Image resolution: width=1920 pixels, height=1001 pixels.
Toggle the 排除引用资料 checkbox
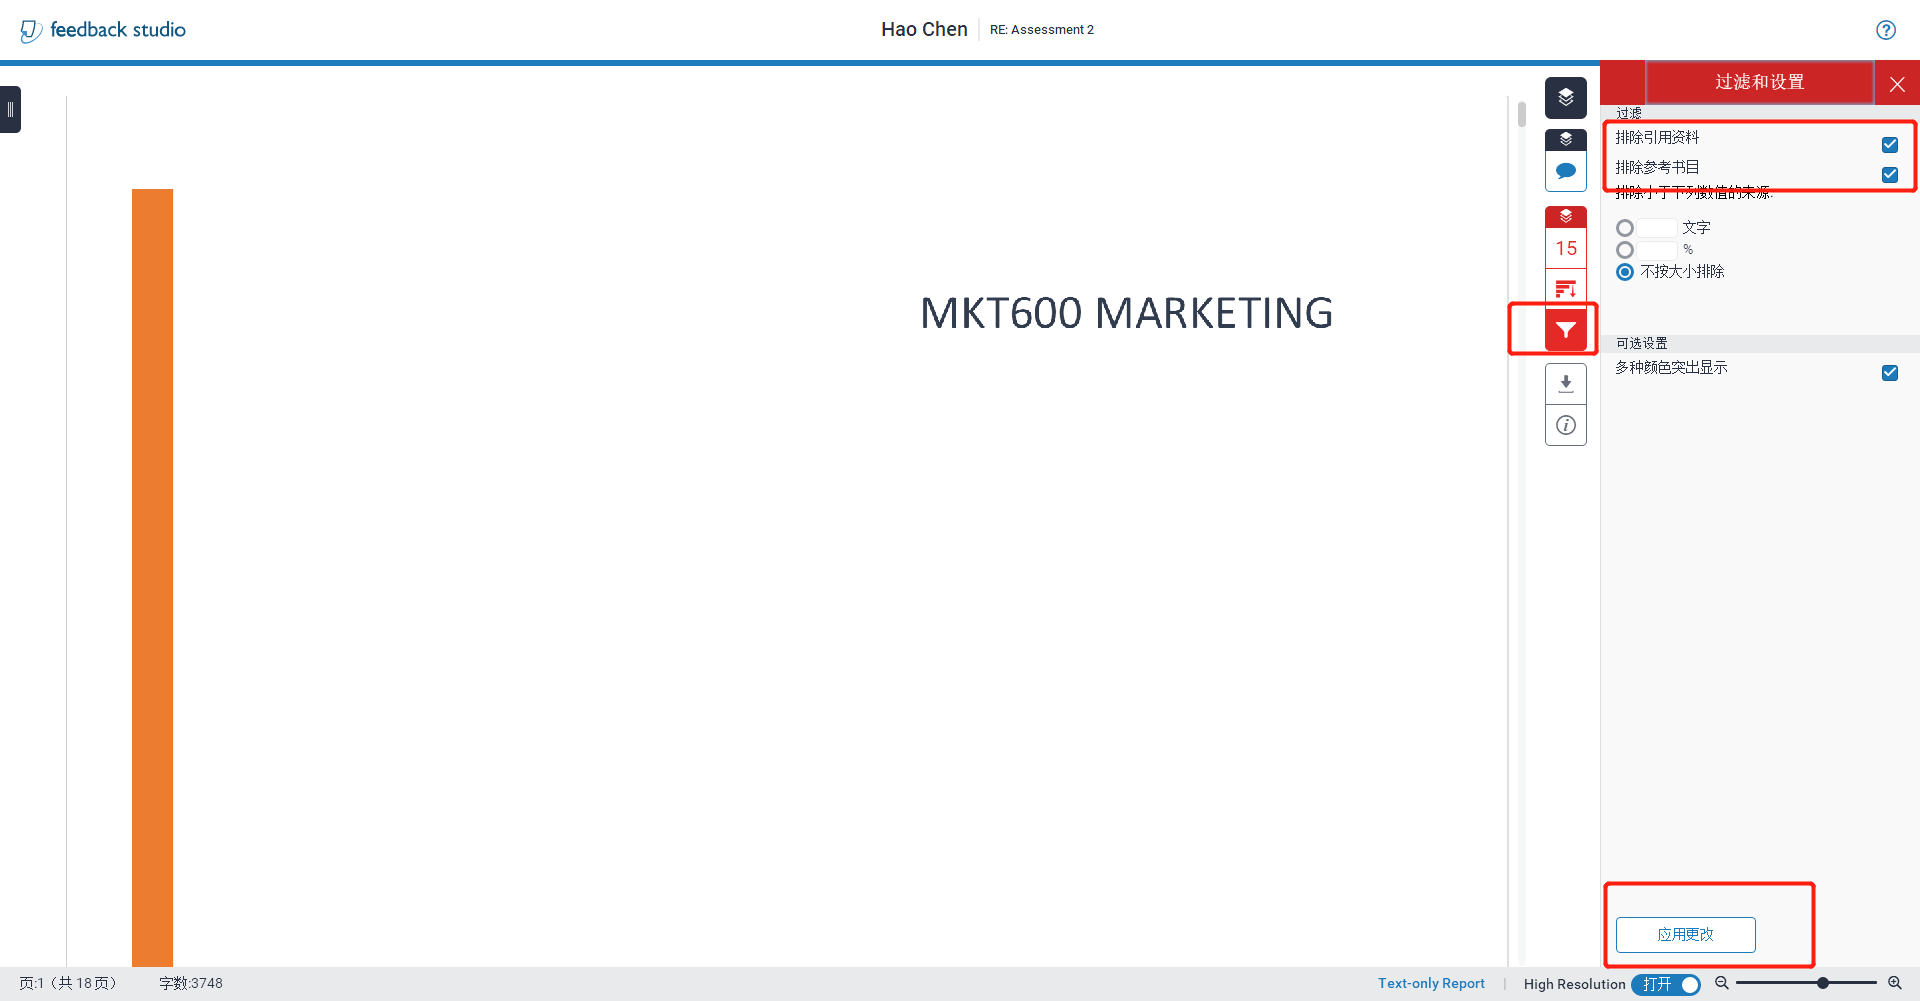pos(1890,145)
